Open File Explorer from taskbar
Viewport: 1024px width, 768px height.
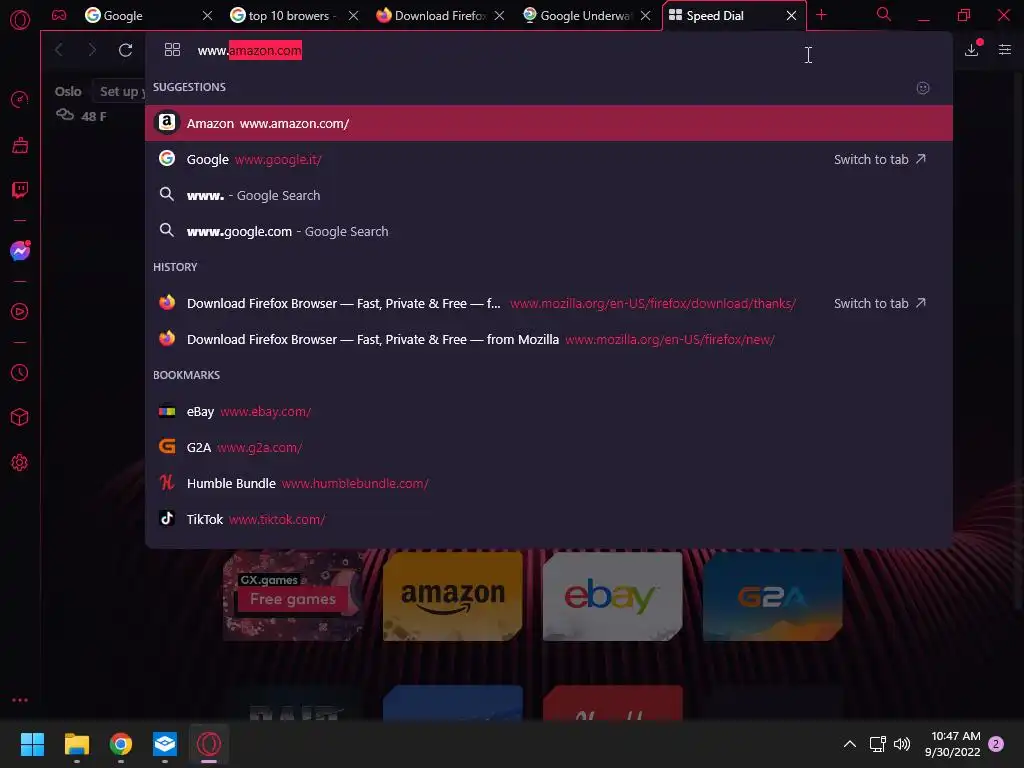[x=76, y=744]
